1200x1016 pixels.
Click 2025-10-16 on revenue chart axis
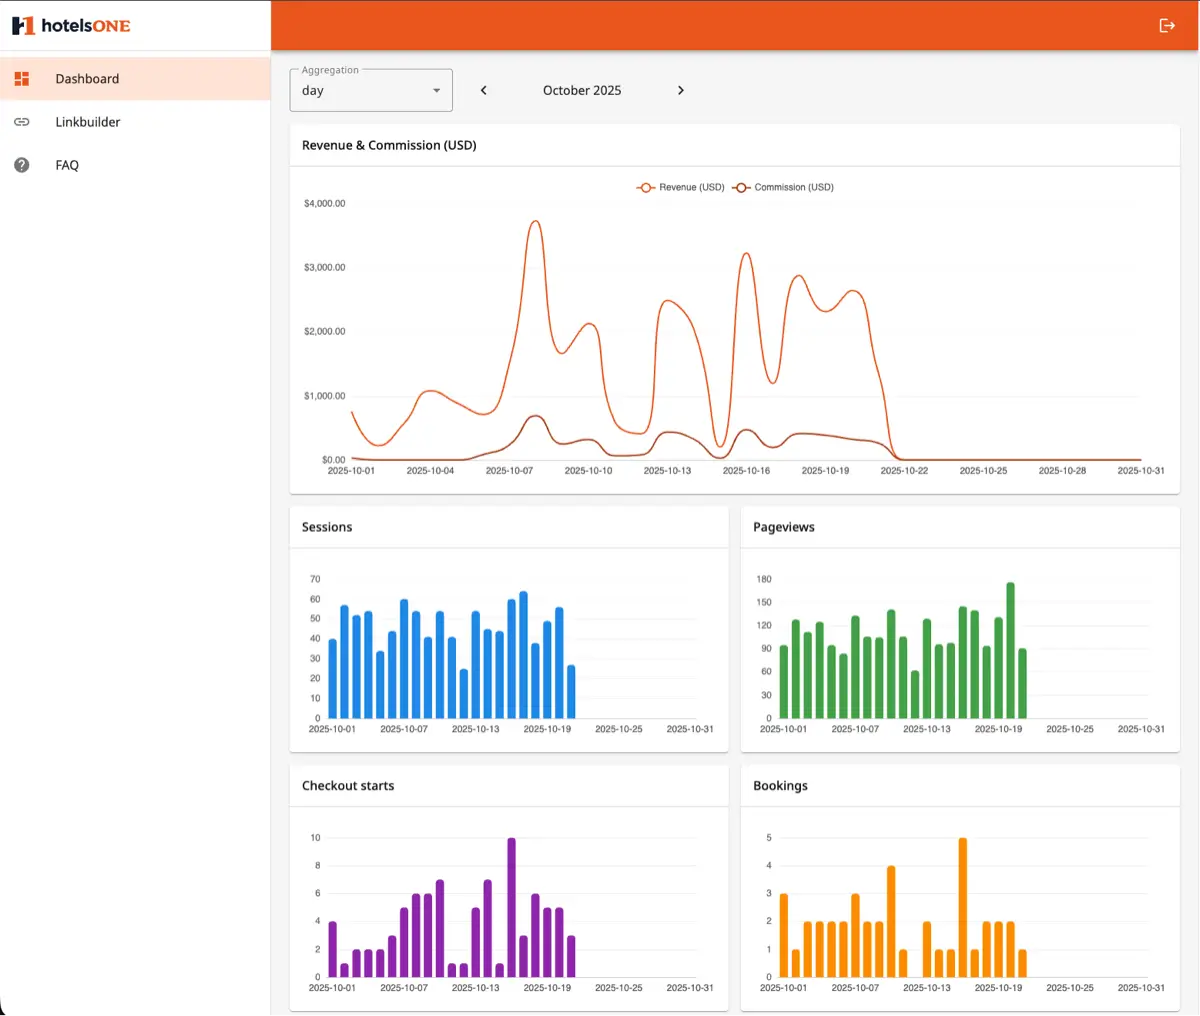[746, 470]
